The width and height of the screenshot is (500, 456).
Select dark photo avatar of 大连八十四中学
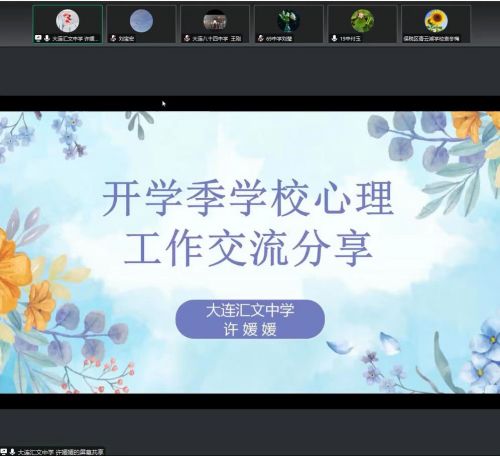(x=215, y=20)
